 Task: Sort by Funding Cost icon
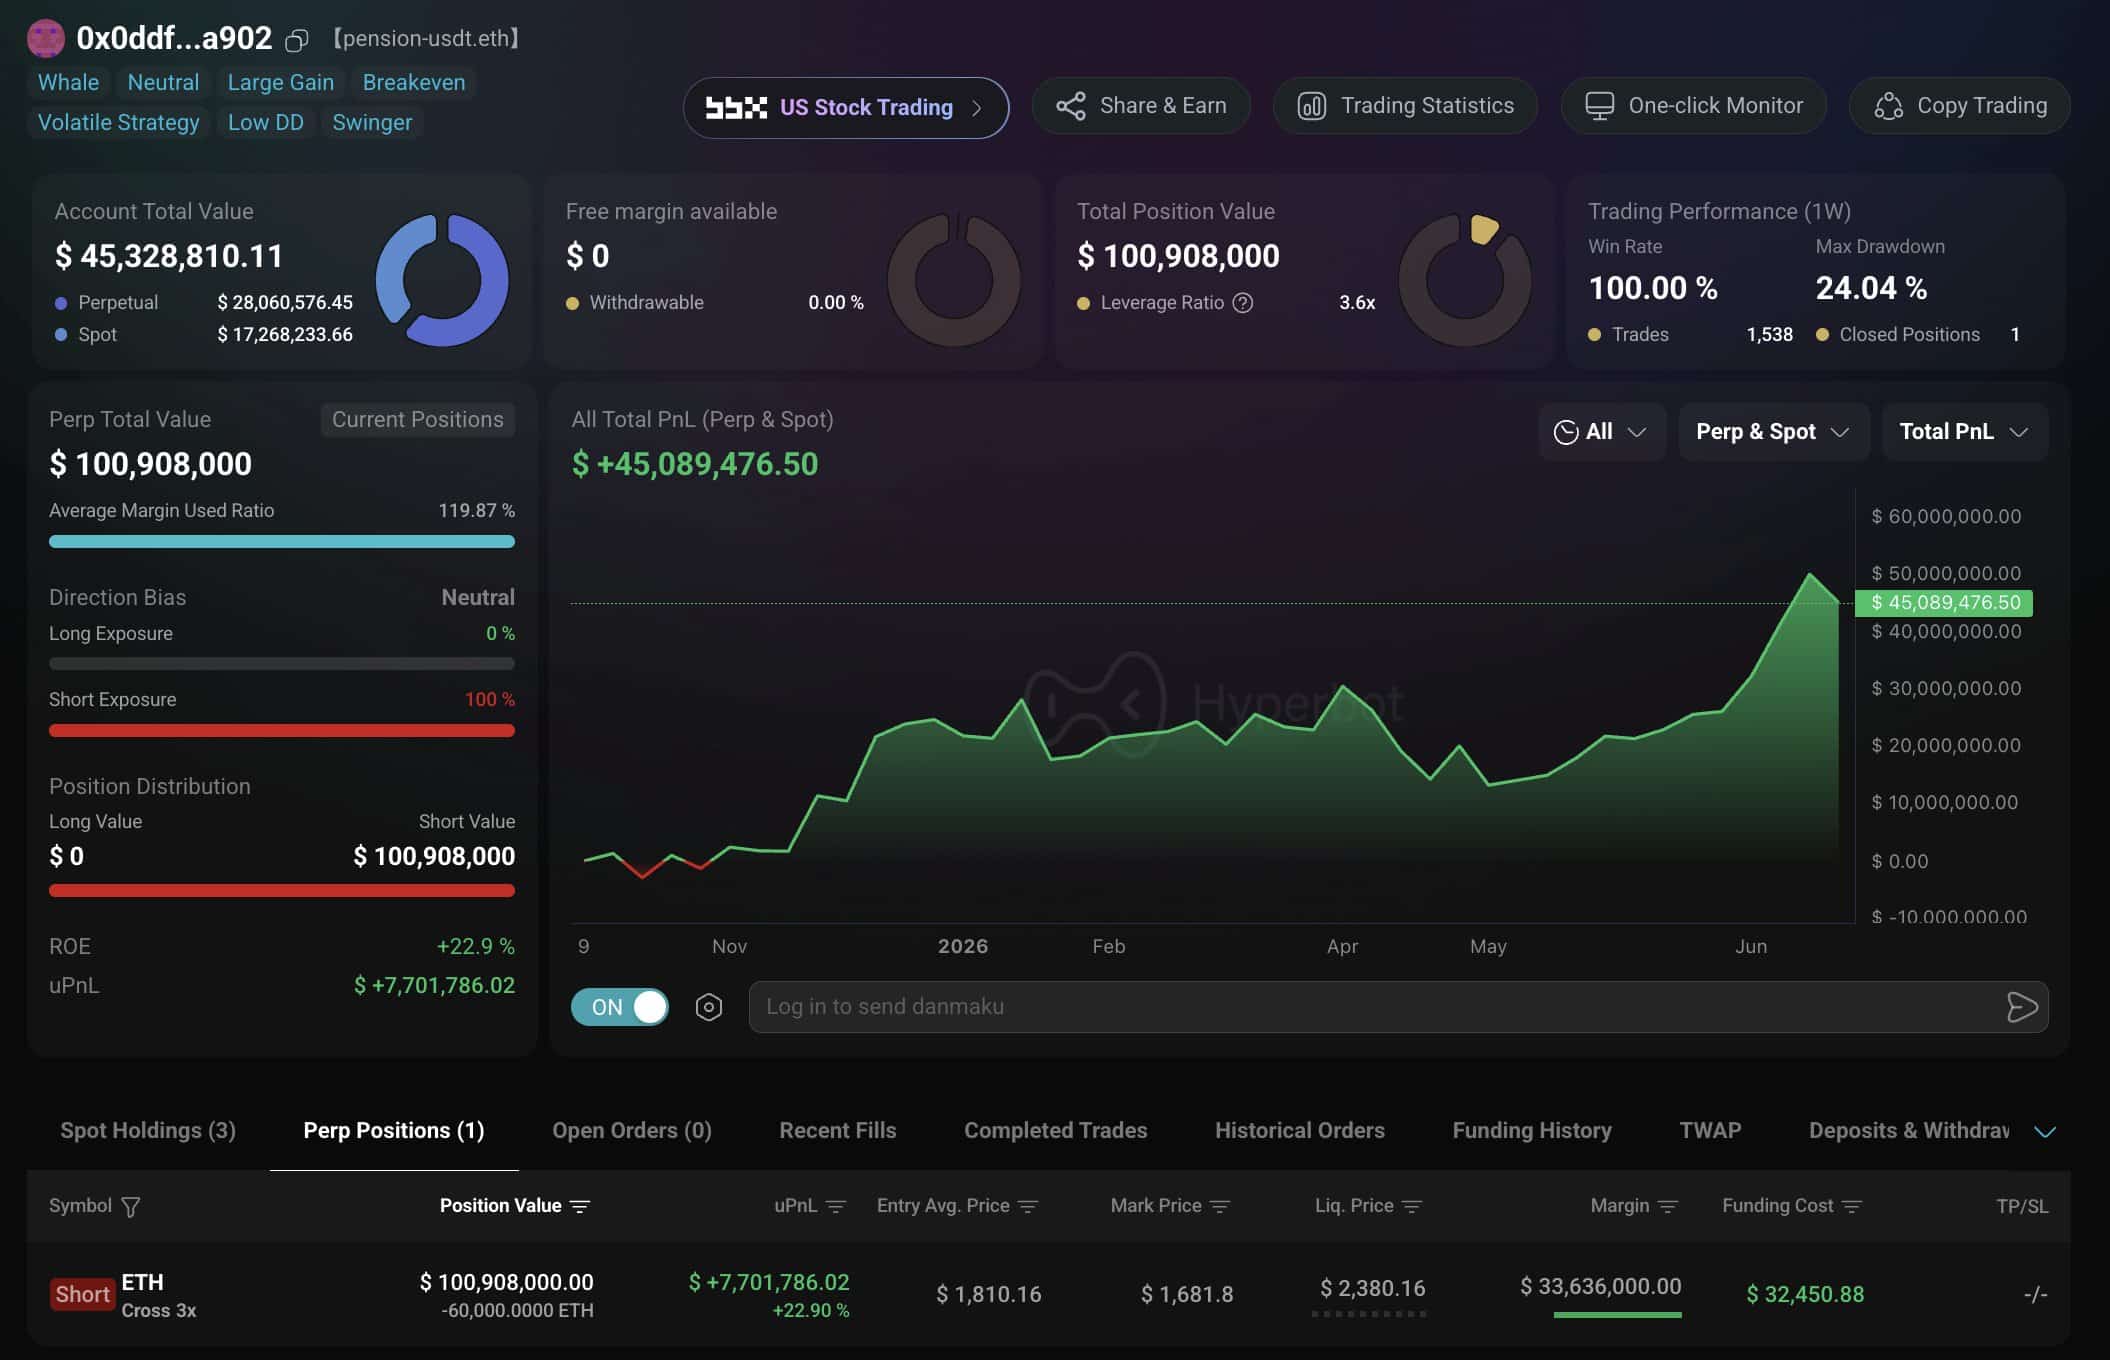[1852, 1207]
